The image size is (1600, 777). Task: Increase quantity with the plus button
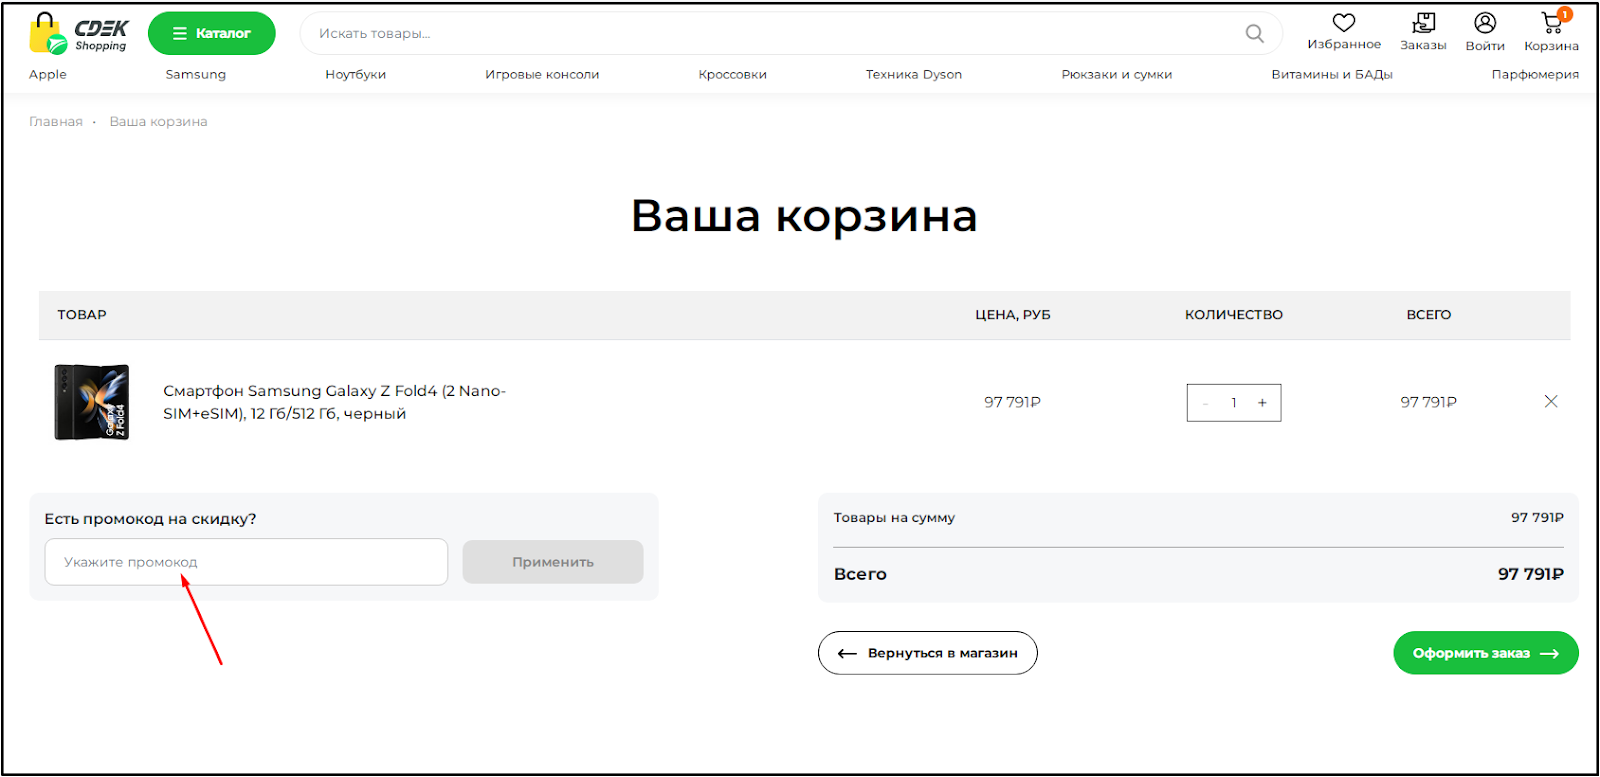pyautogui.click(x=1262, y=403)
